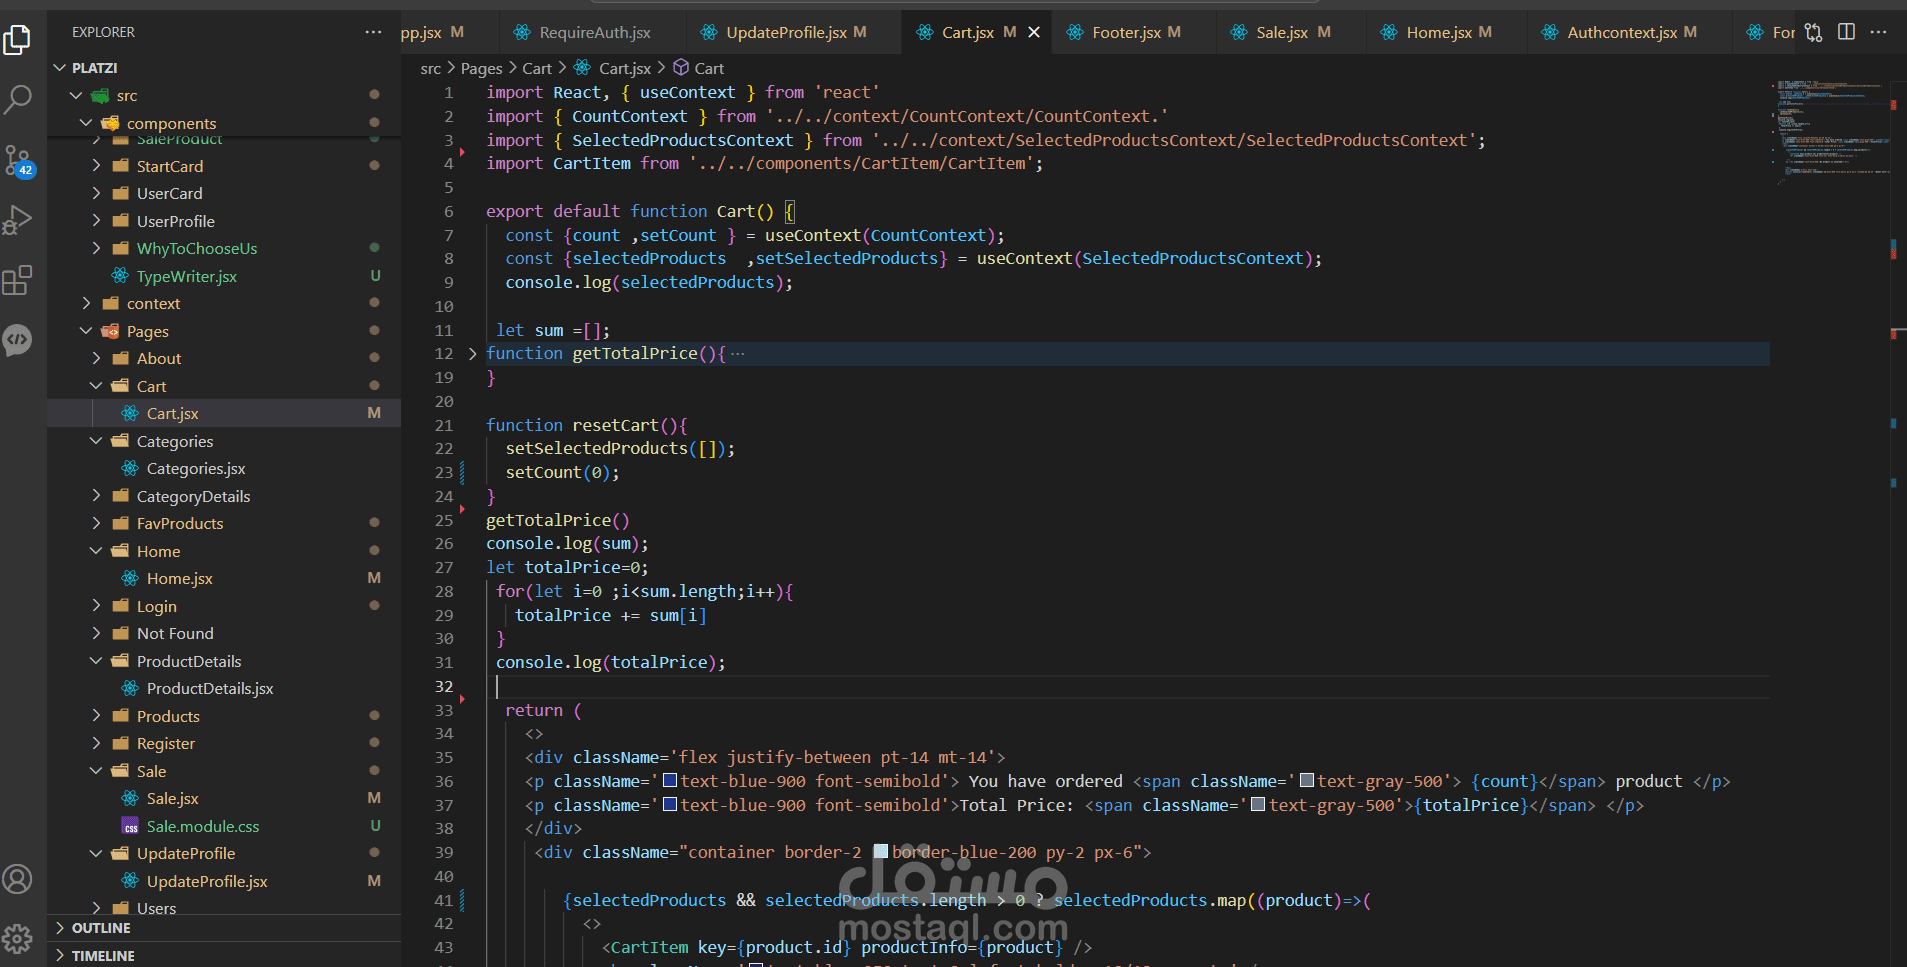Click the code-tag icon in activity bar
Viewport: 1907px width, 967px height.
pos(18,340)
